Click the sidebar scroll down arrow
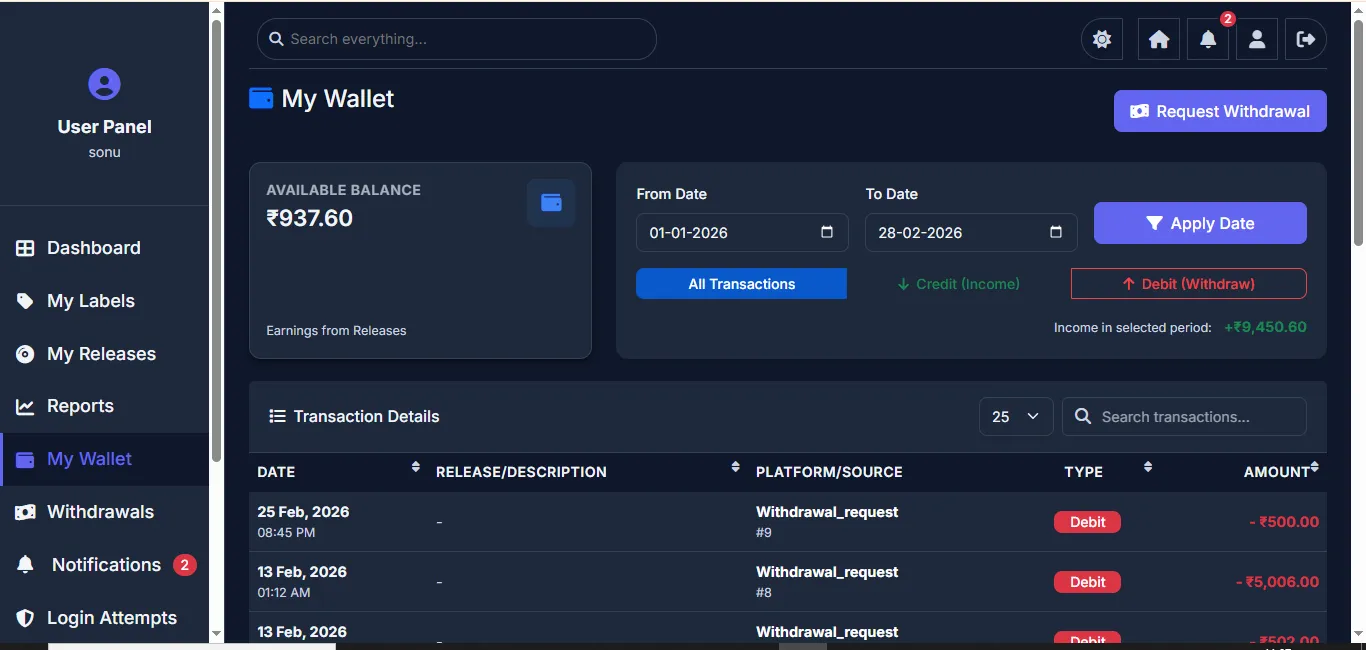This screenshot has height=650, width=1366. (x=216, y=634)
